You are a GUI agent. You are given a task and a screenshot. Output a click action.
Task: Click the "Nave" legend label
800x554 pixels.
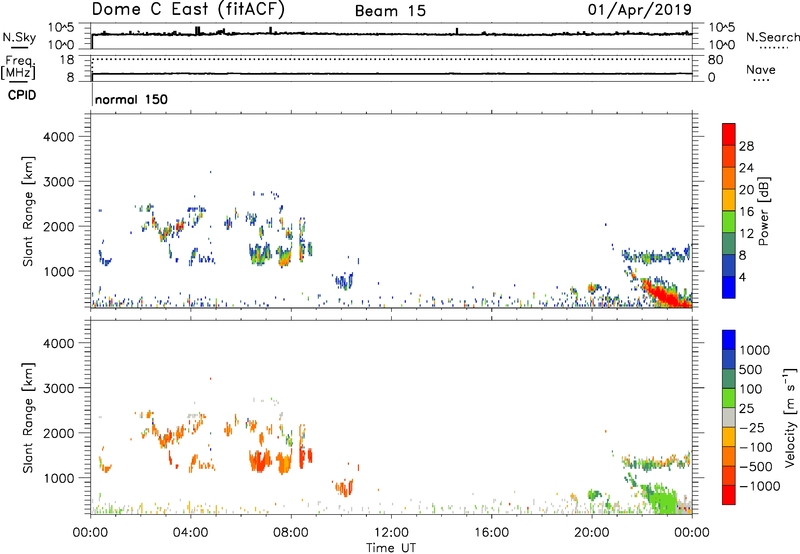click(x=760, y=69)
